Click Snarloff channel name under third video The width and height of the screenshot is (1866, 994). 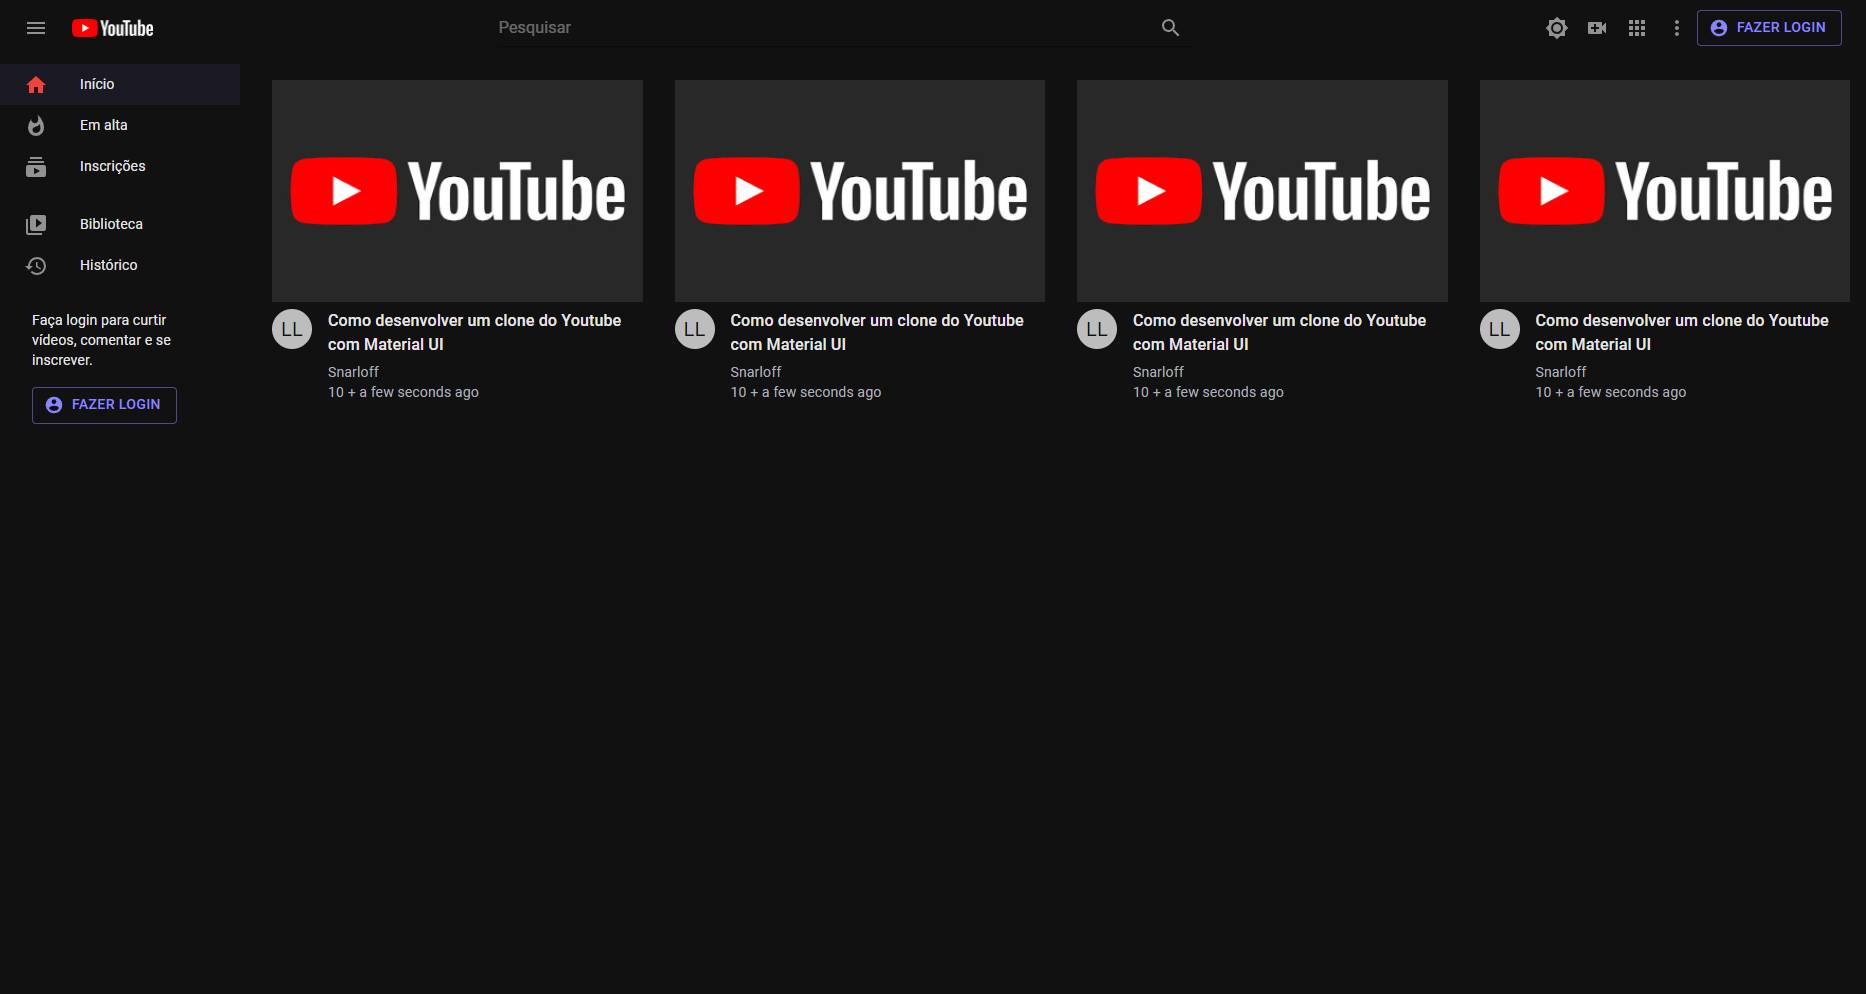point(1158,372)
